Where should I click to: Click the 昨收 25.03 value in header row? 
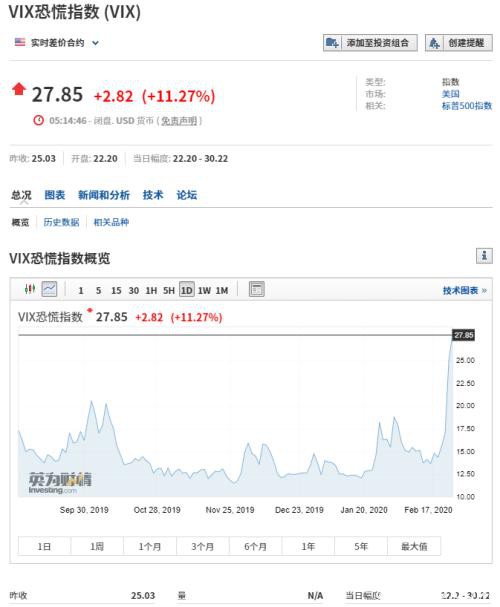pyautogui.click(x=43, y=159)
